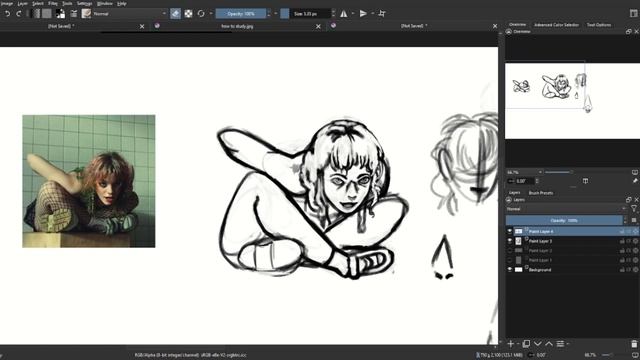Screen dimensions: 640x360
Task: Open the Tools menu
Action: click(x=67, y=3)
